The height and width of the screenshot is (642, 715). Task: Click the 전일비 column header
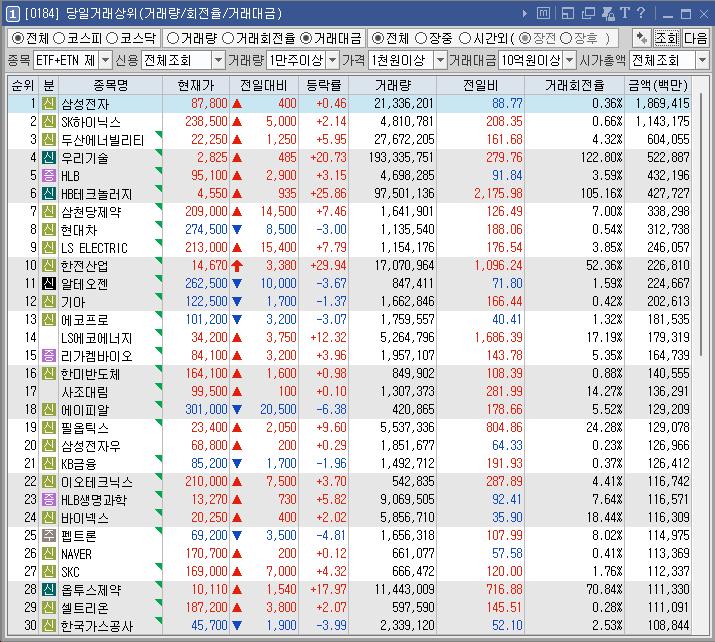click(x=481, y=85)
